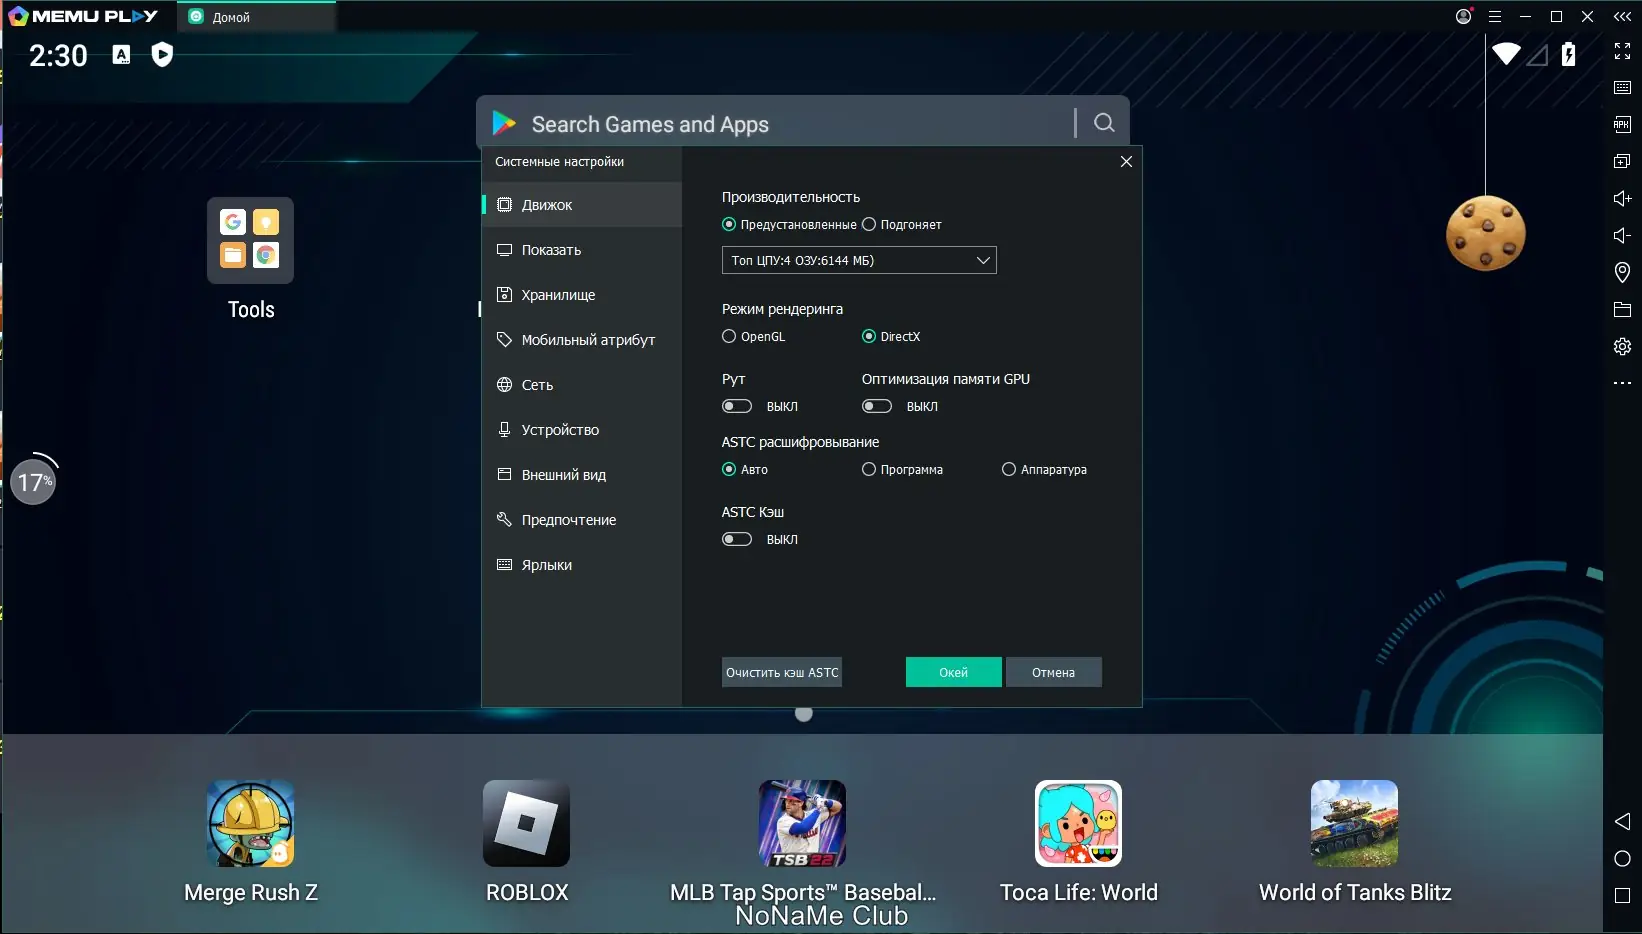Select the OpenGL render mode
Viewport: 1642px width, 934px height.
coord(754,337)
